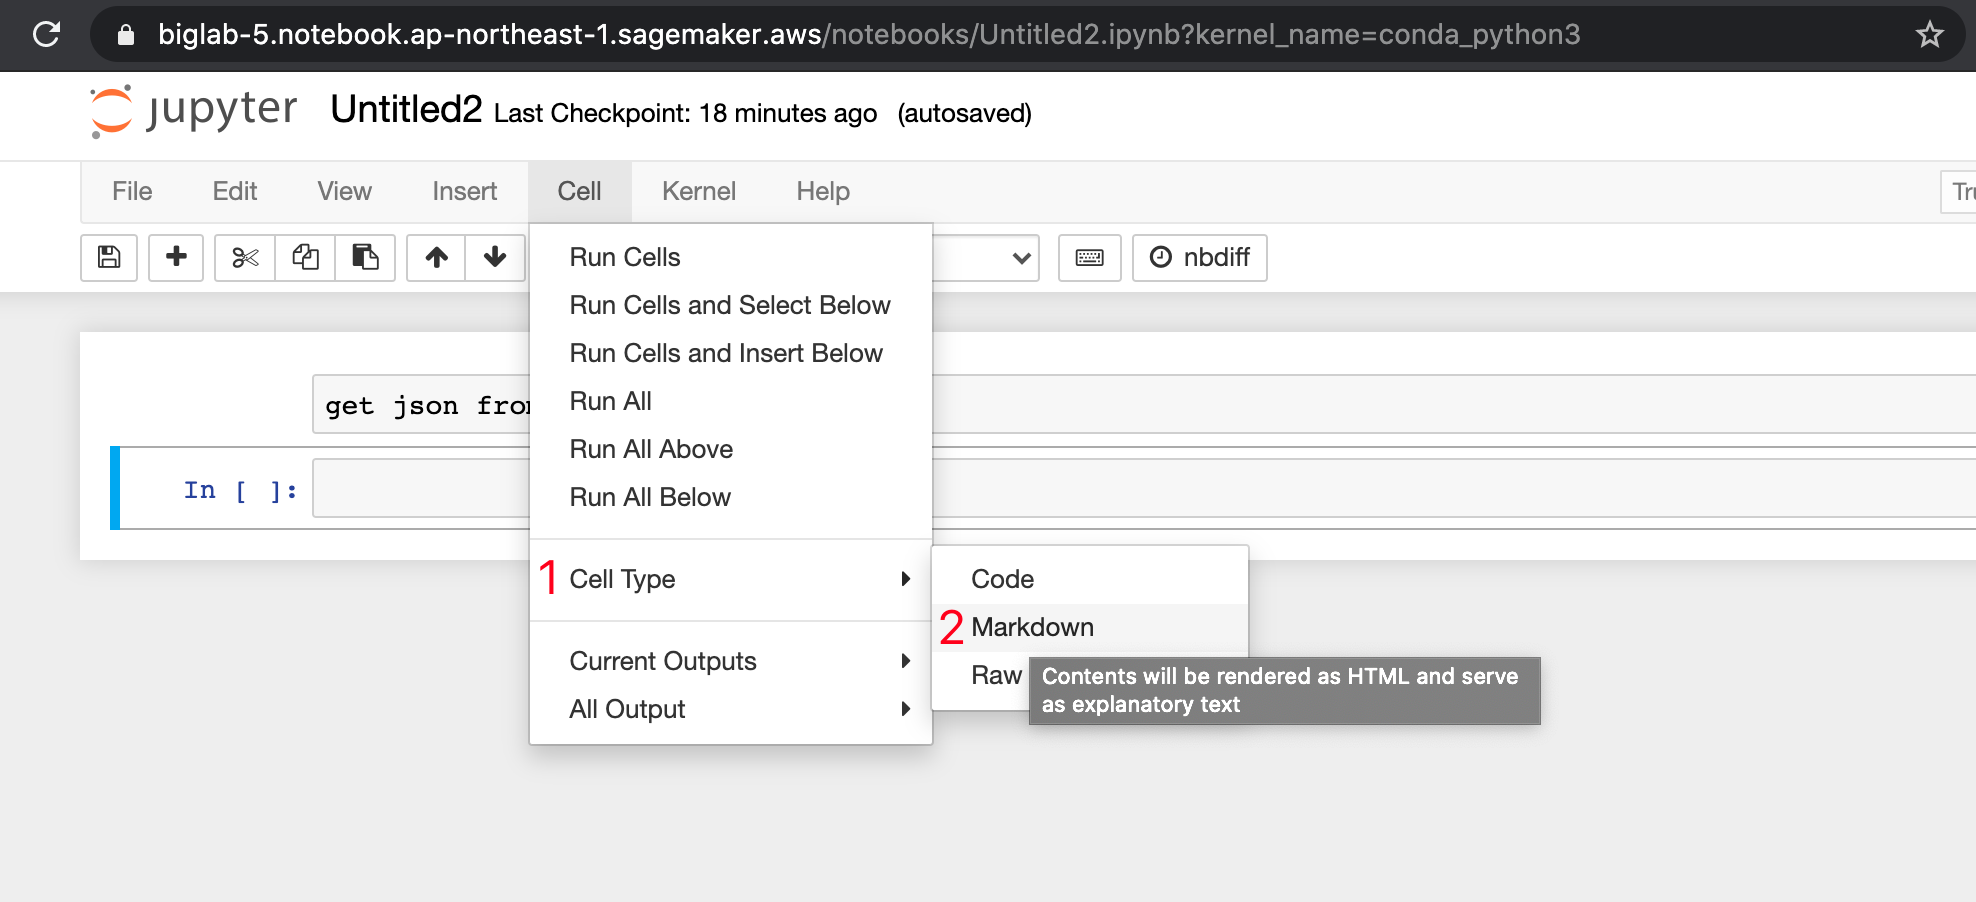Image resolution: width=1976 pixels, height=902 pixels.
Task: Choose Run All
Action: point(731,401)
